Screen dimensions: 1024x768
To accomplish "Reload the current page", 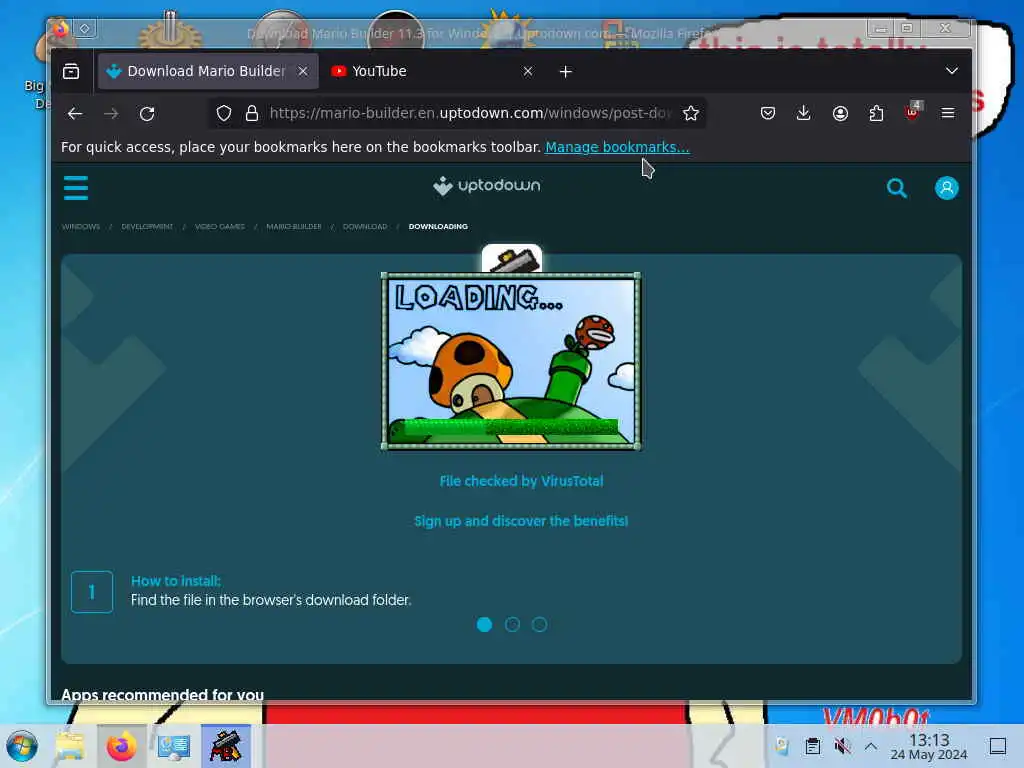I will (x=147, y=114).
